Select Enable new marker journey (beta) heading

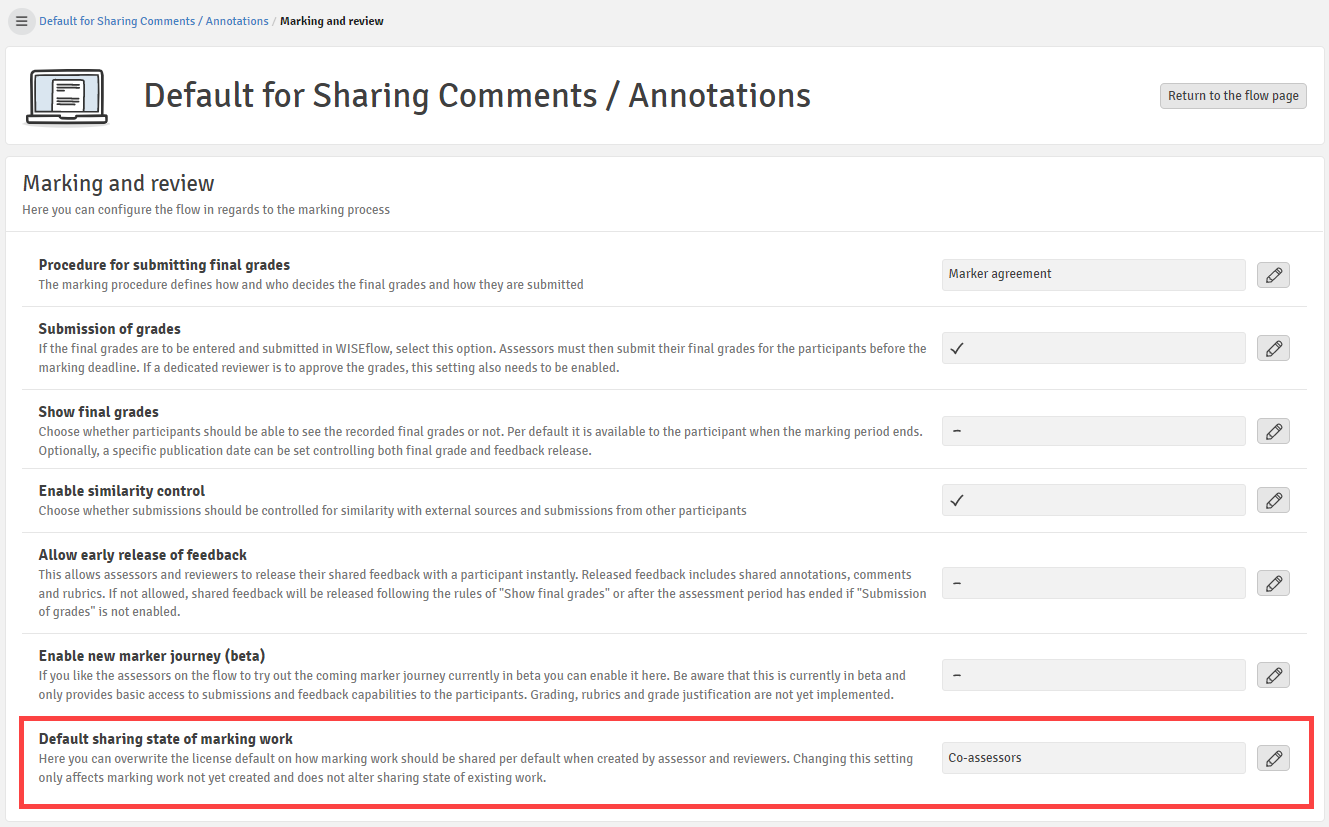(152, 656)
